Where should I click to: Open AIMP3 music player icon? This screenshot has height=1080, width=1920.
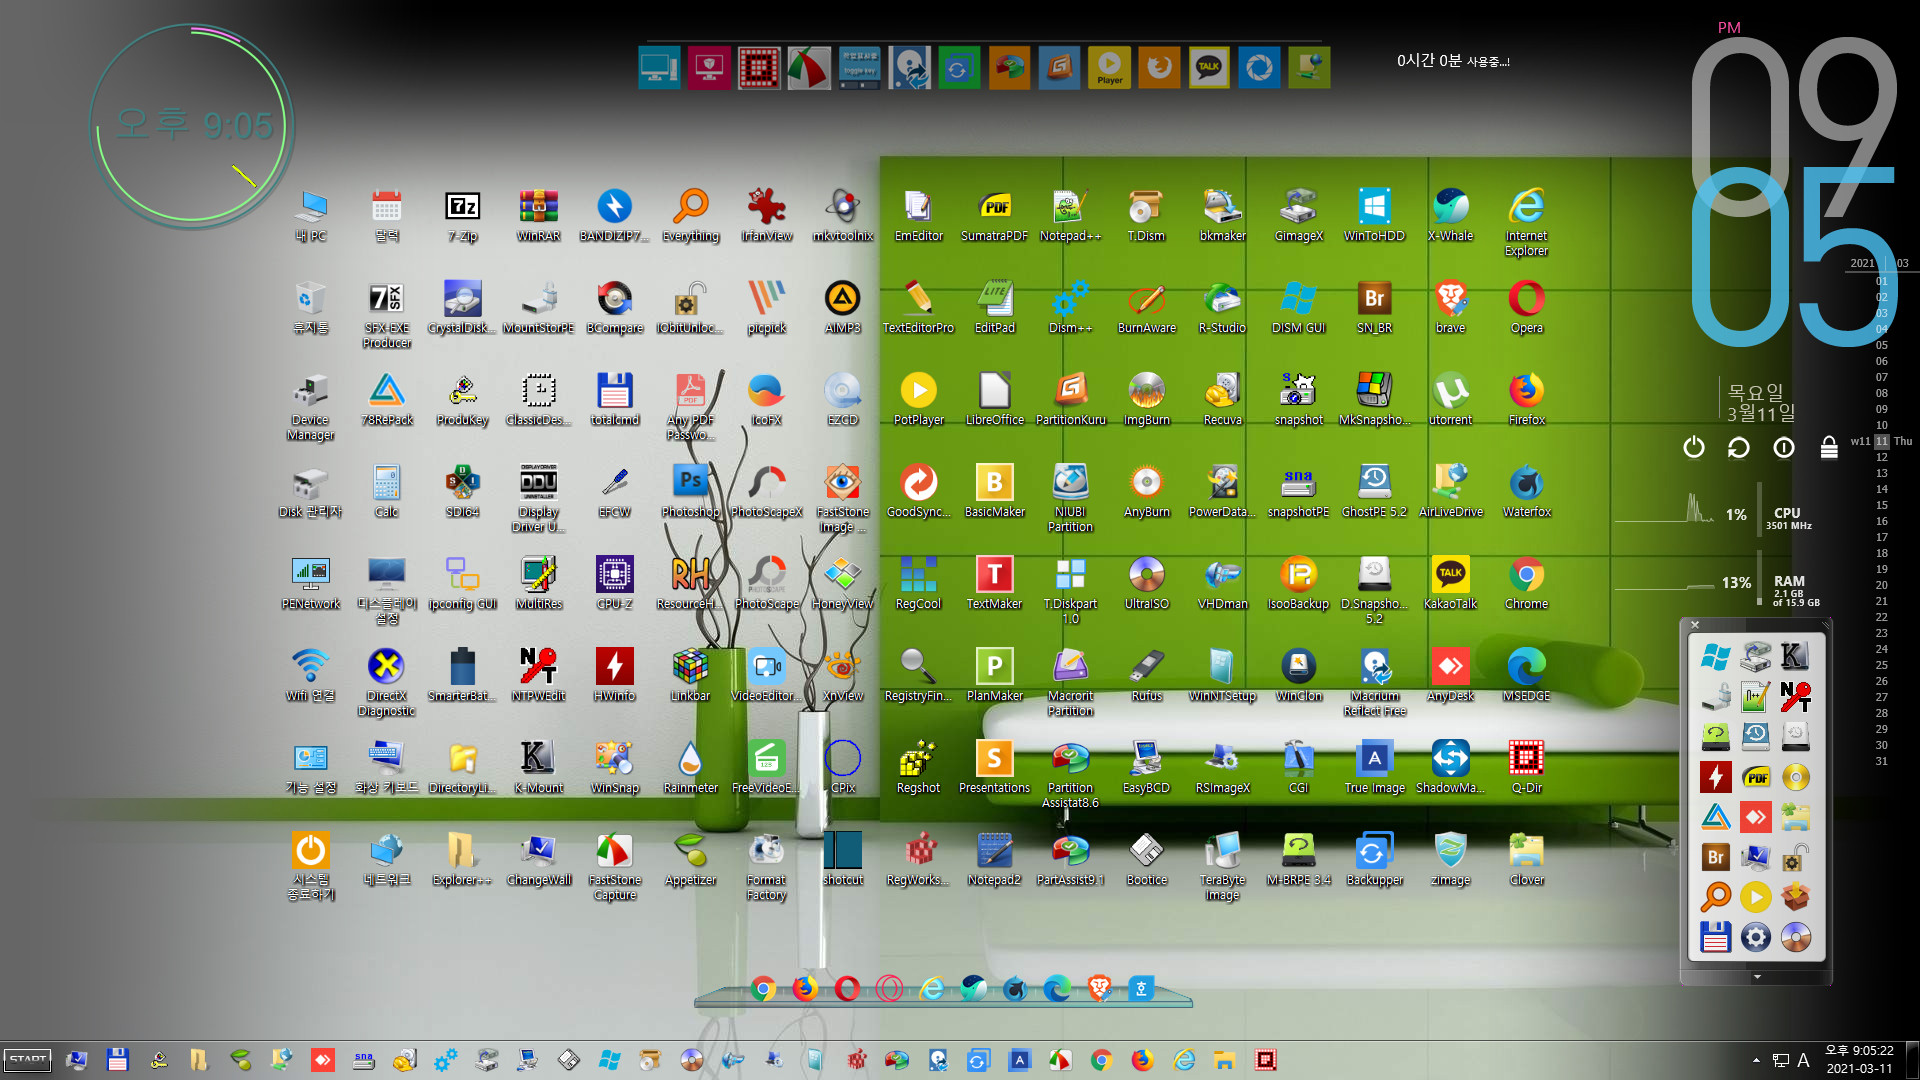click(x=842, y=307)
